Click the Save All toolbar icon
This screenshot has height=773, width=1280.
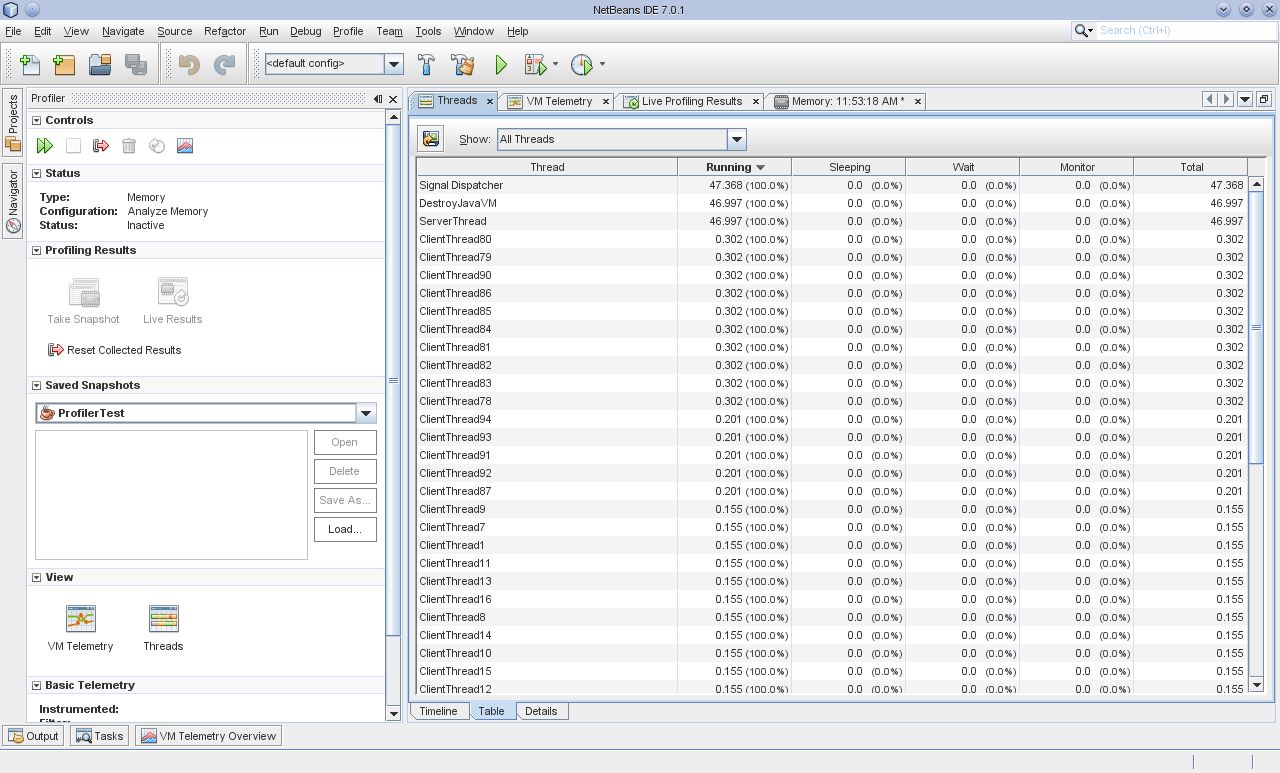pos(136,64)
